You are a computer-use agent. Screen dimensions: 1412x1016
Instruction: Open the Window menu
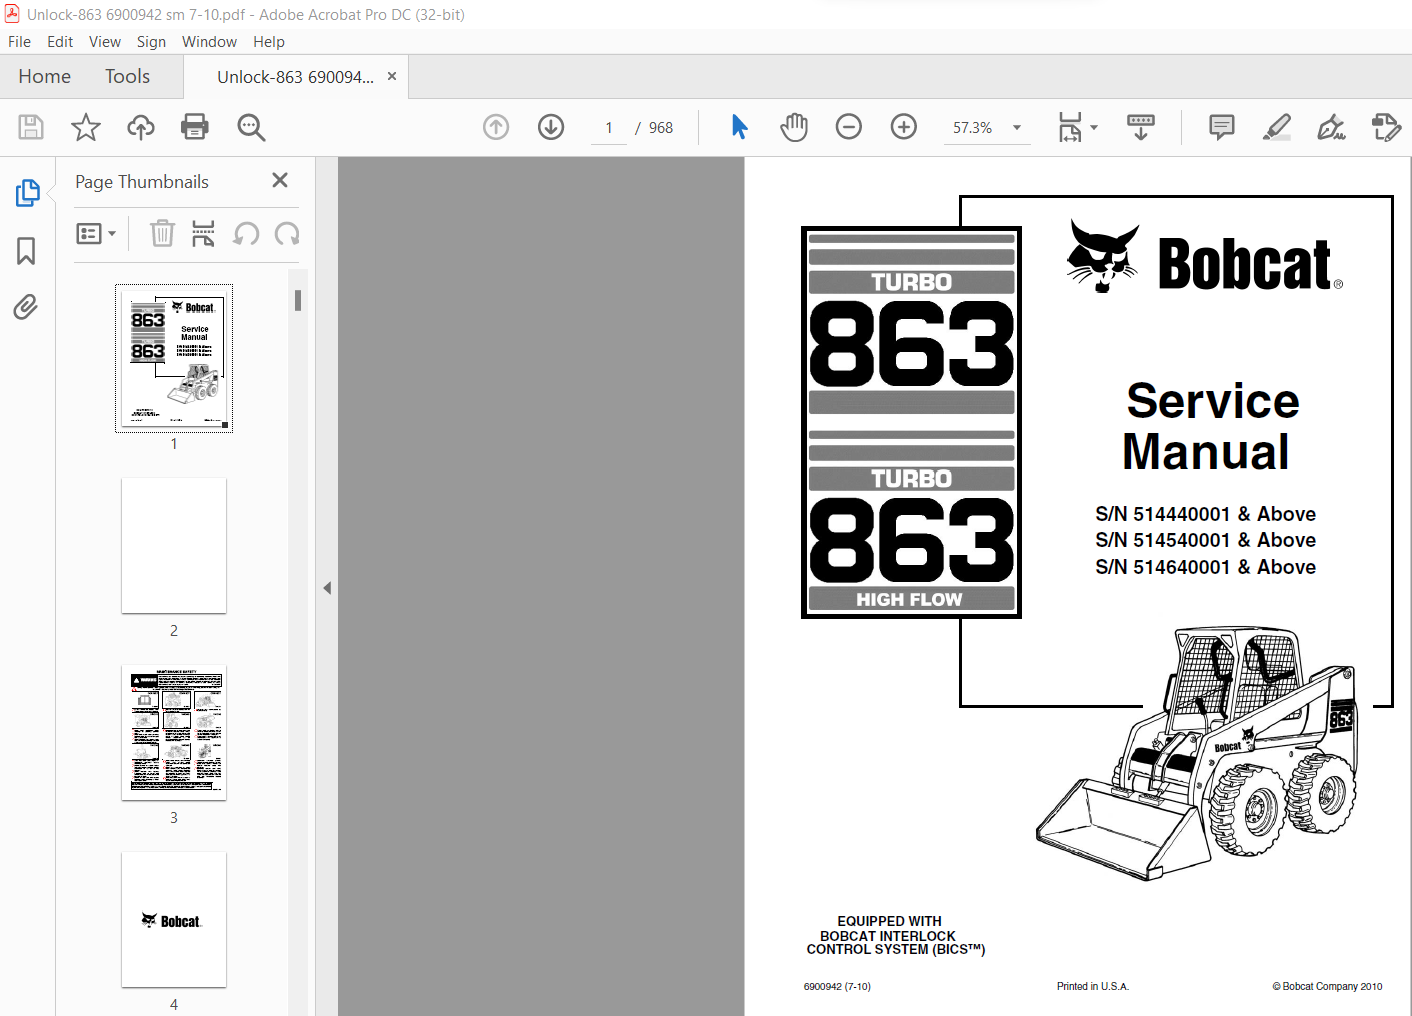pos(209,42)
